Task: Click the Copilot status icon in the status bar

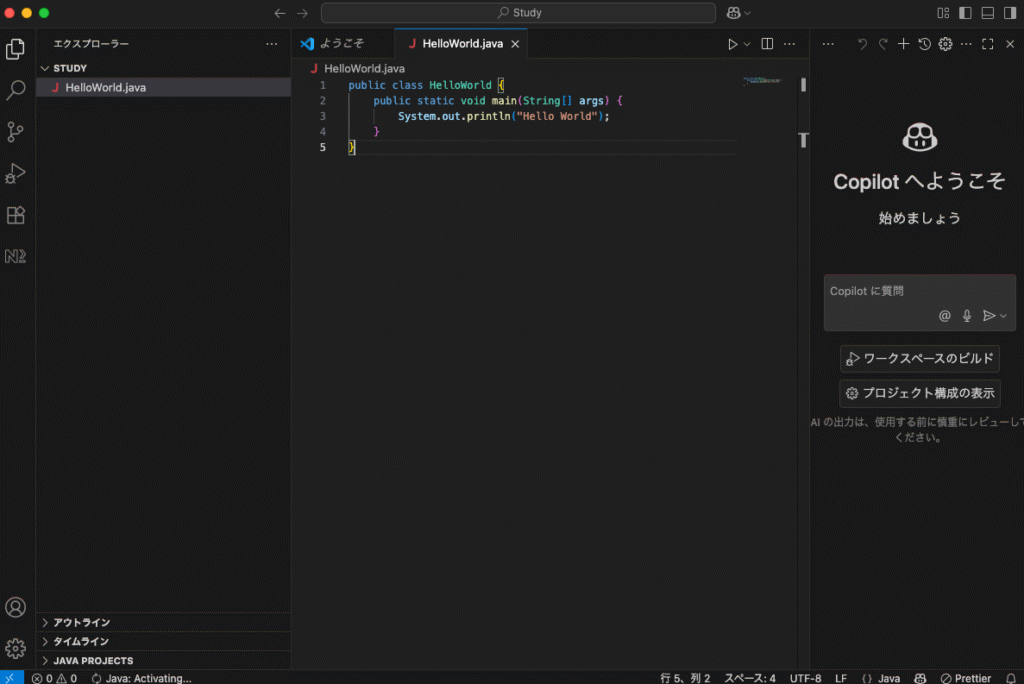Action: pyautogui.click(x=920, y=678)
